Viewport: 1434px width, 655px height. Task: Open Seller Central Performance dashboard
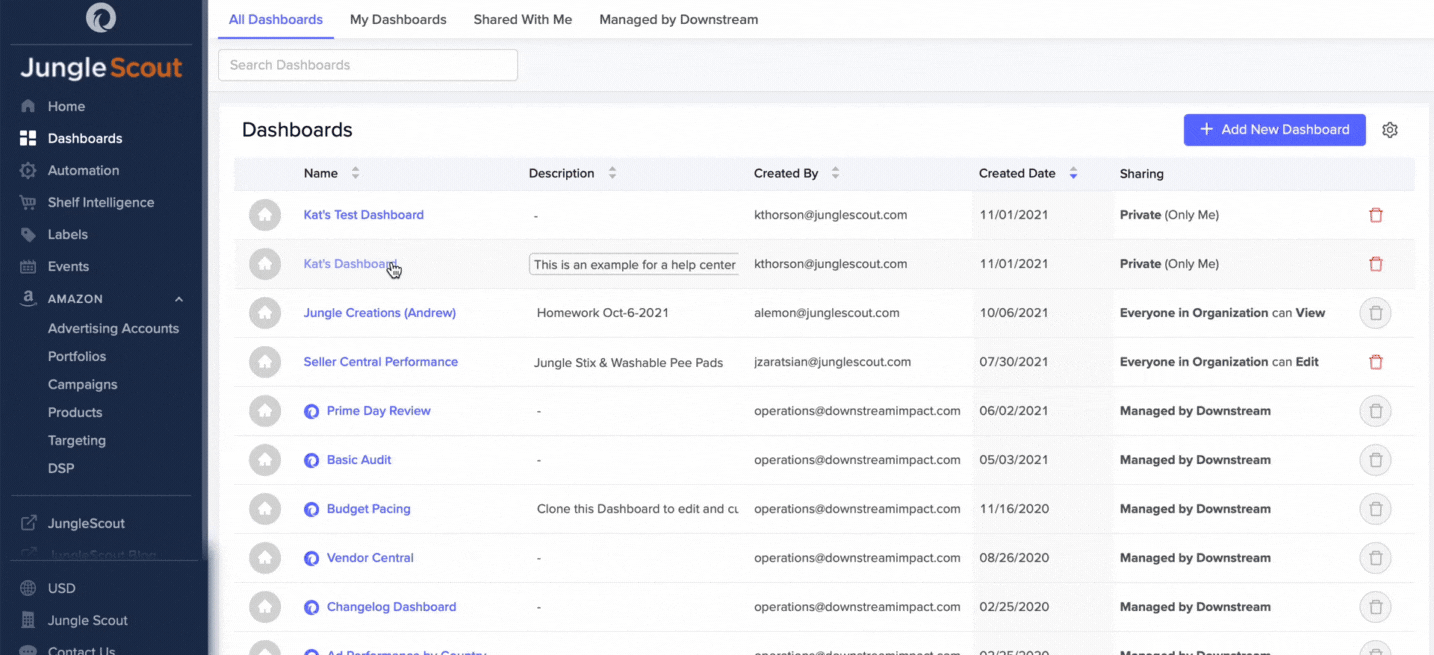click(x=381, y=362)
